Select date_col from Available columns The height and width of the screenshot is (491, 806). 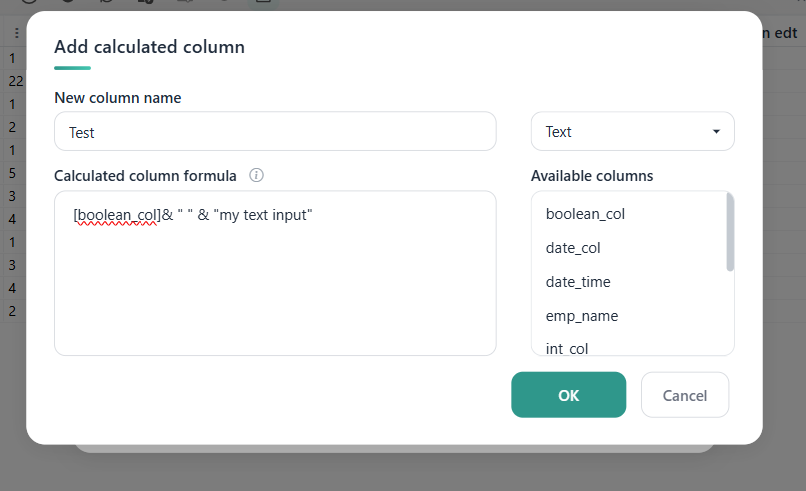point(573,248)
